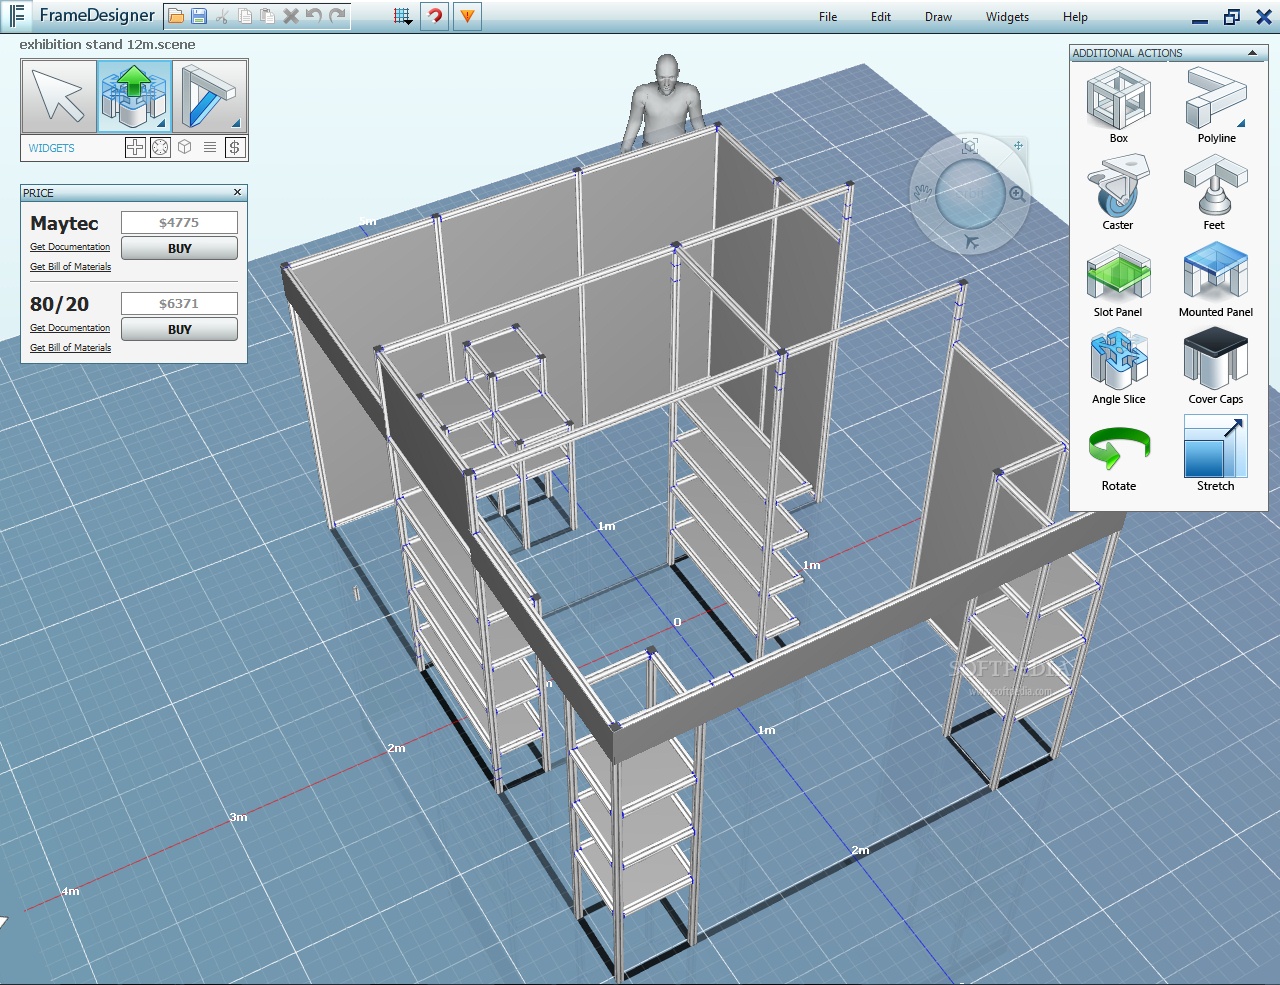The image size is (1280, 985).
Task: Activate the green-arrow connector tool
Action: (134, 96)
